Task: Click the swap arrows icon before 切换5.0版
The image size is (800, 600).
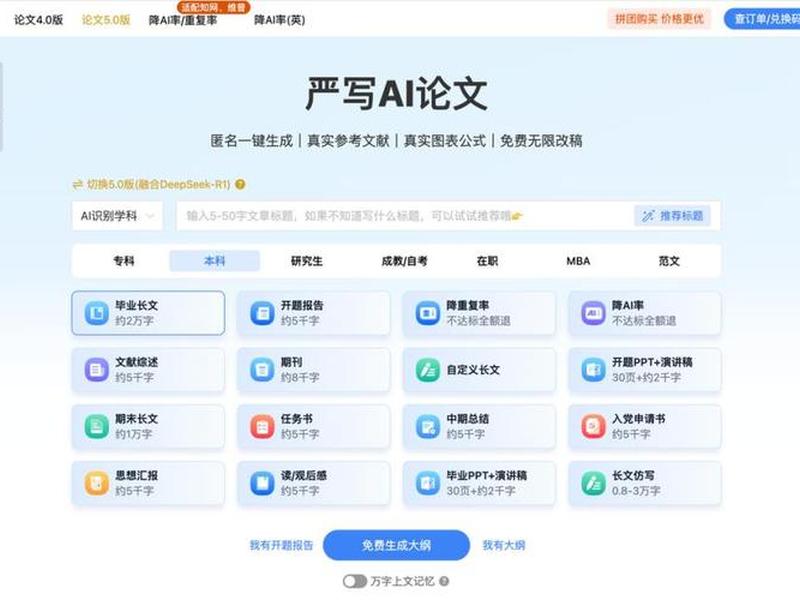Action: tap(78, 184)
